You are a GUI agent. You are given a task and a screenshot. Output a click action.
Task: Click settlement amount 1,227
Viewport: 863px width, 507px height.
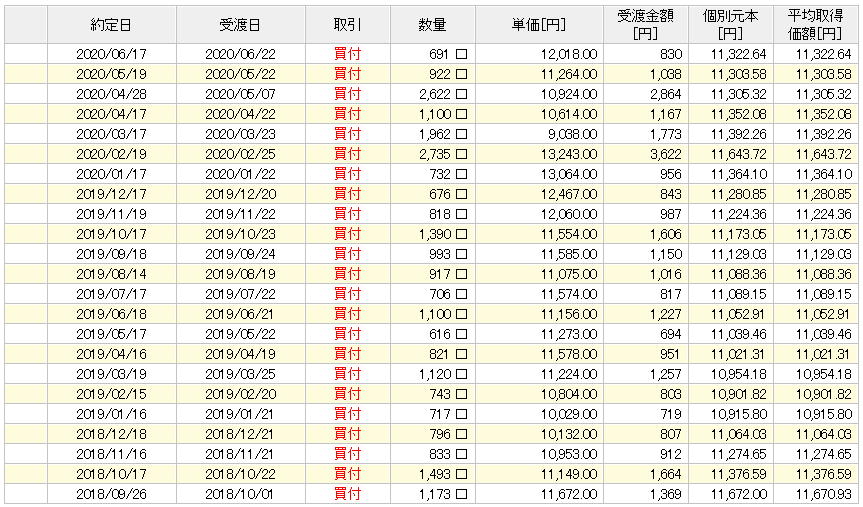pyautogui.click(x=666, y=314)
